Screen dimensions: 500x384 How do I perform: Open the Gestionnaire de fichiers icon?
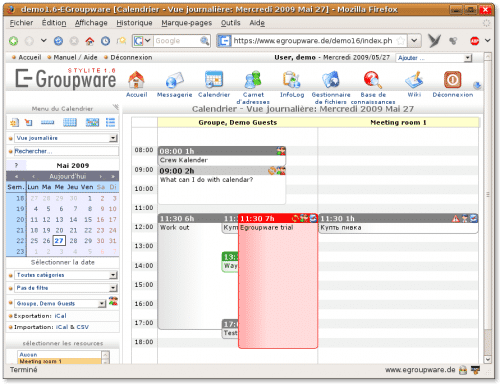click(x=331, y=80)
